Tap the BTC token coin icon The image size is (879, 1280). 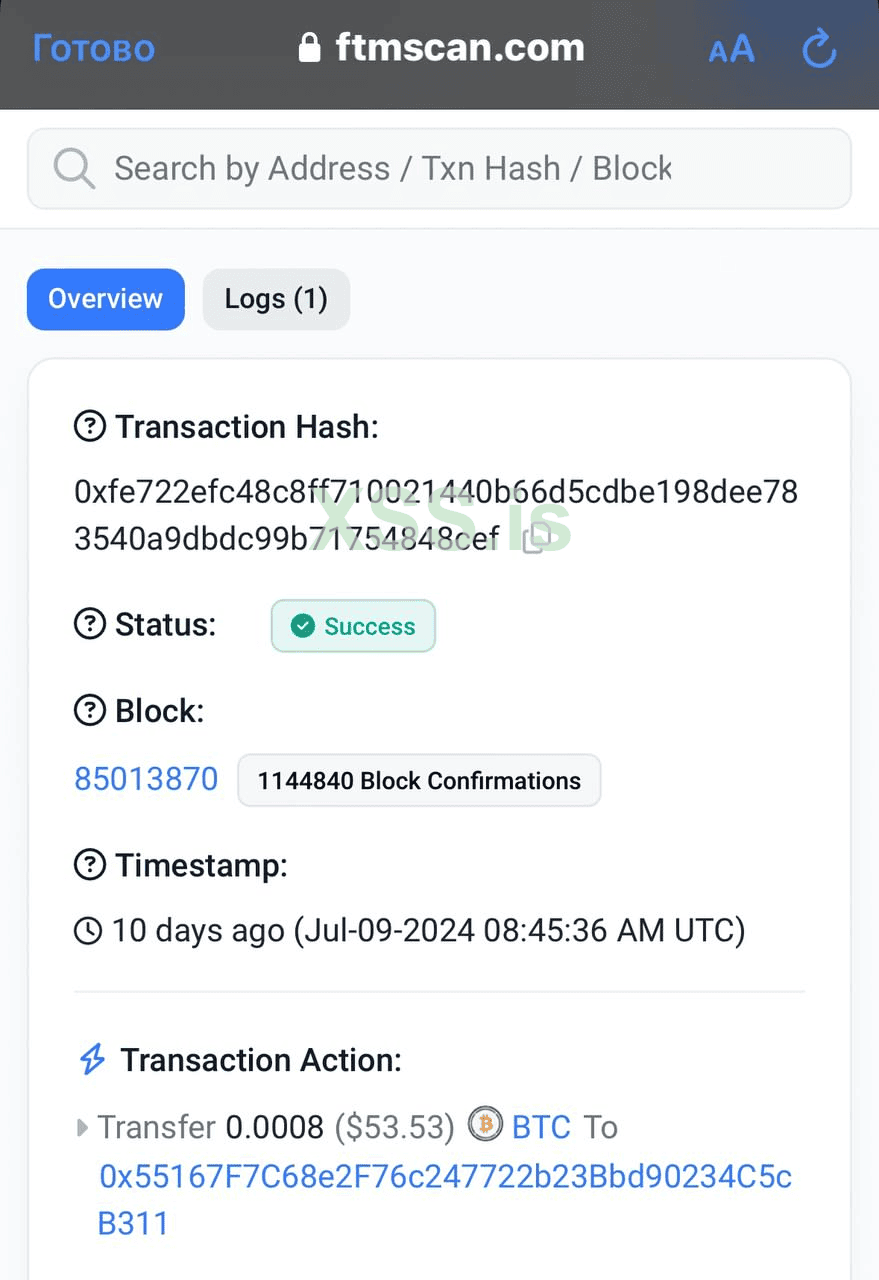[485, 1125]
